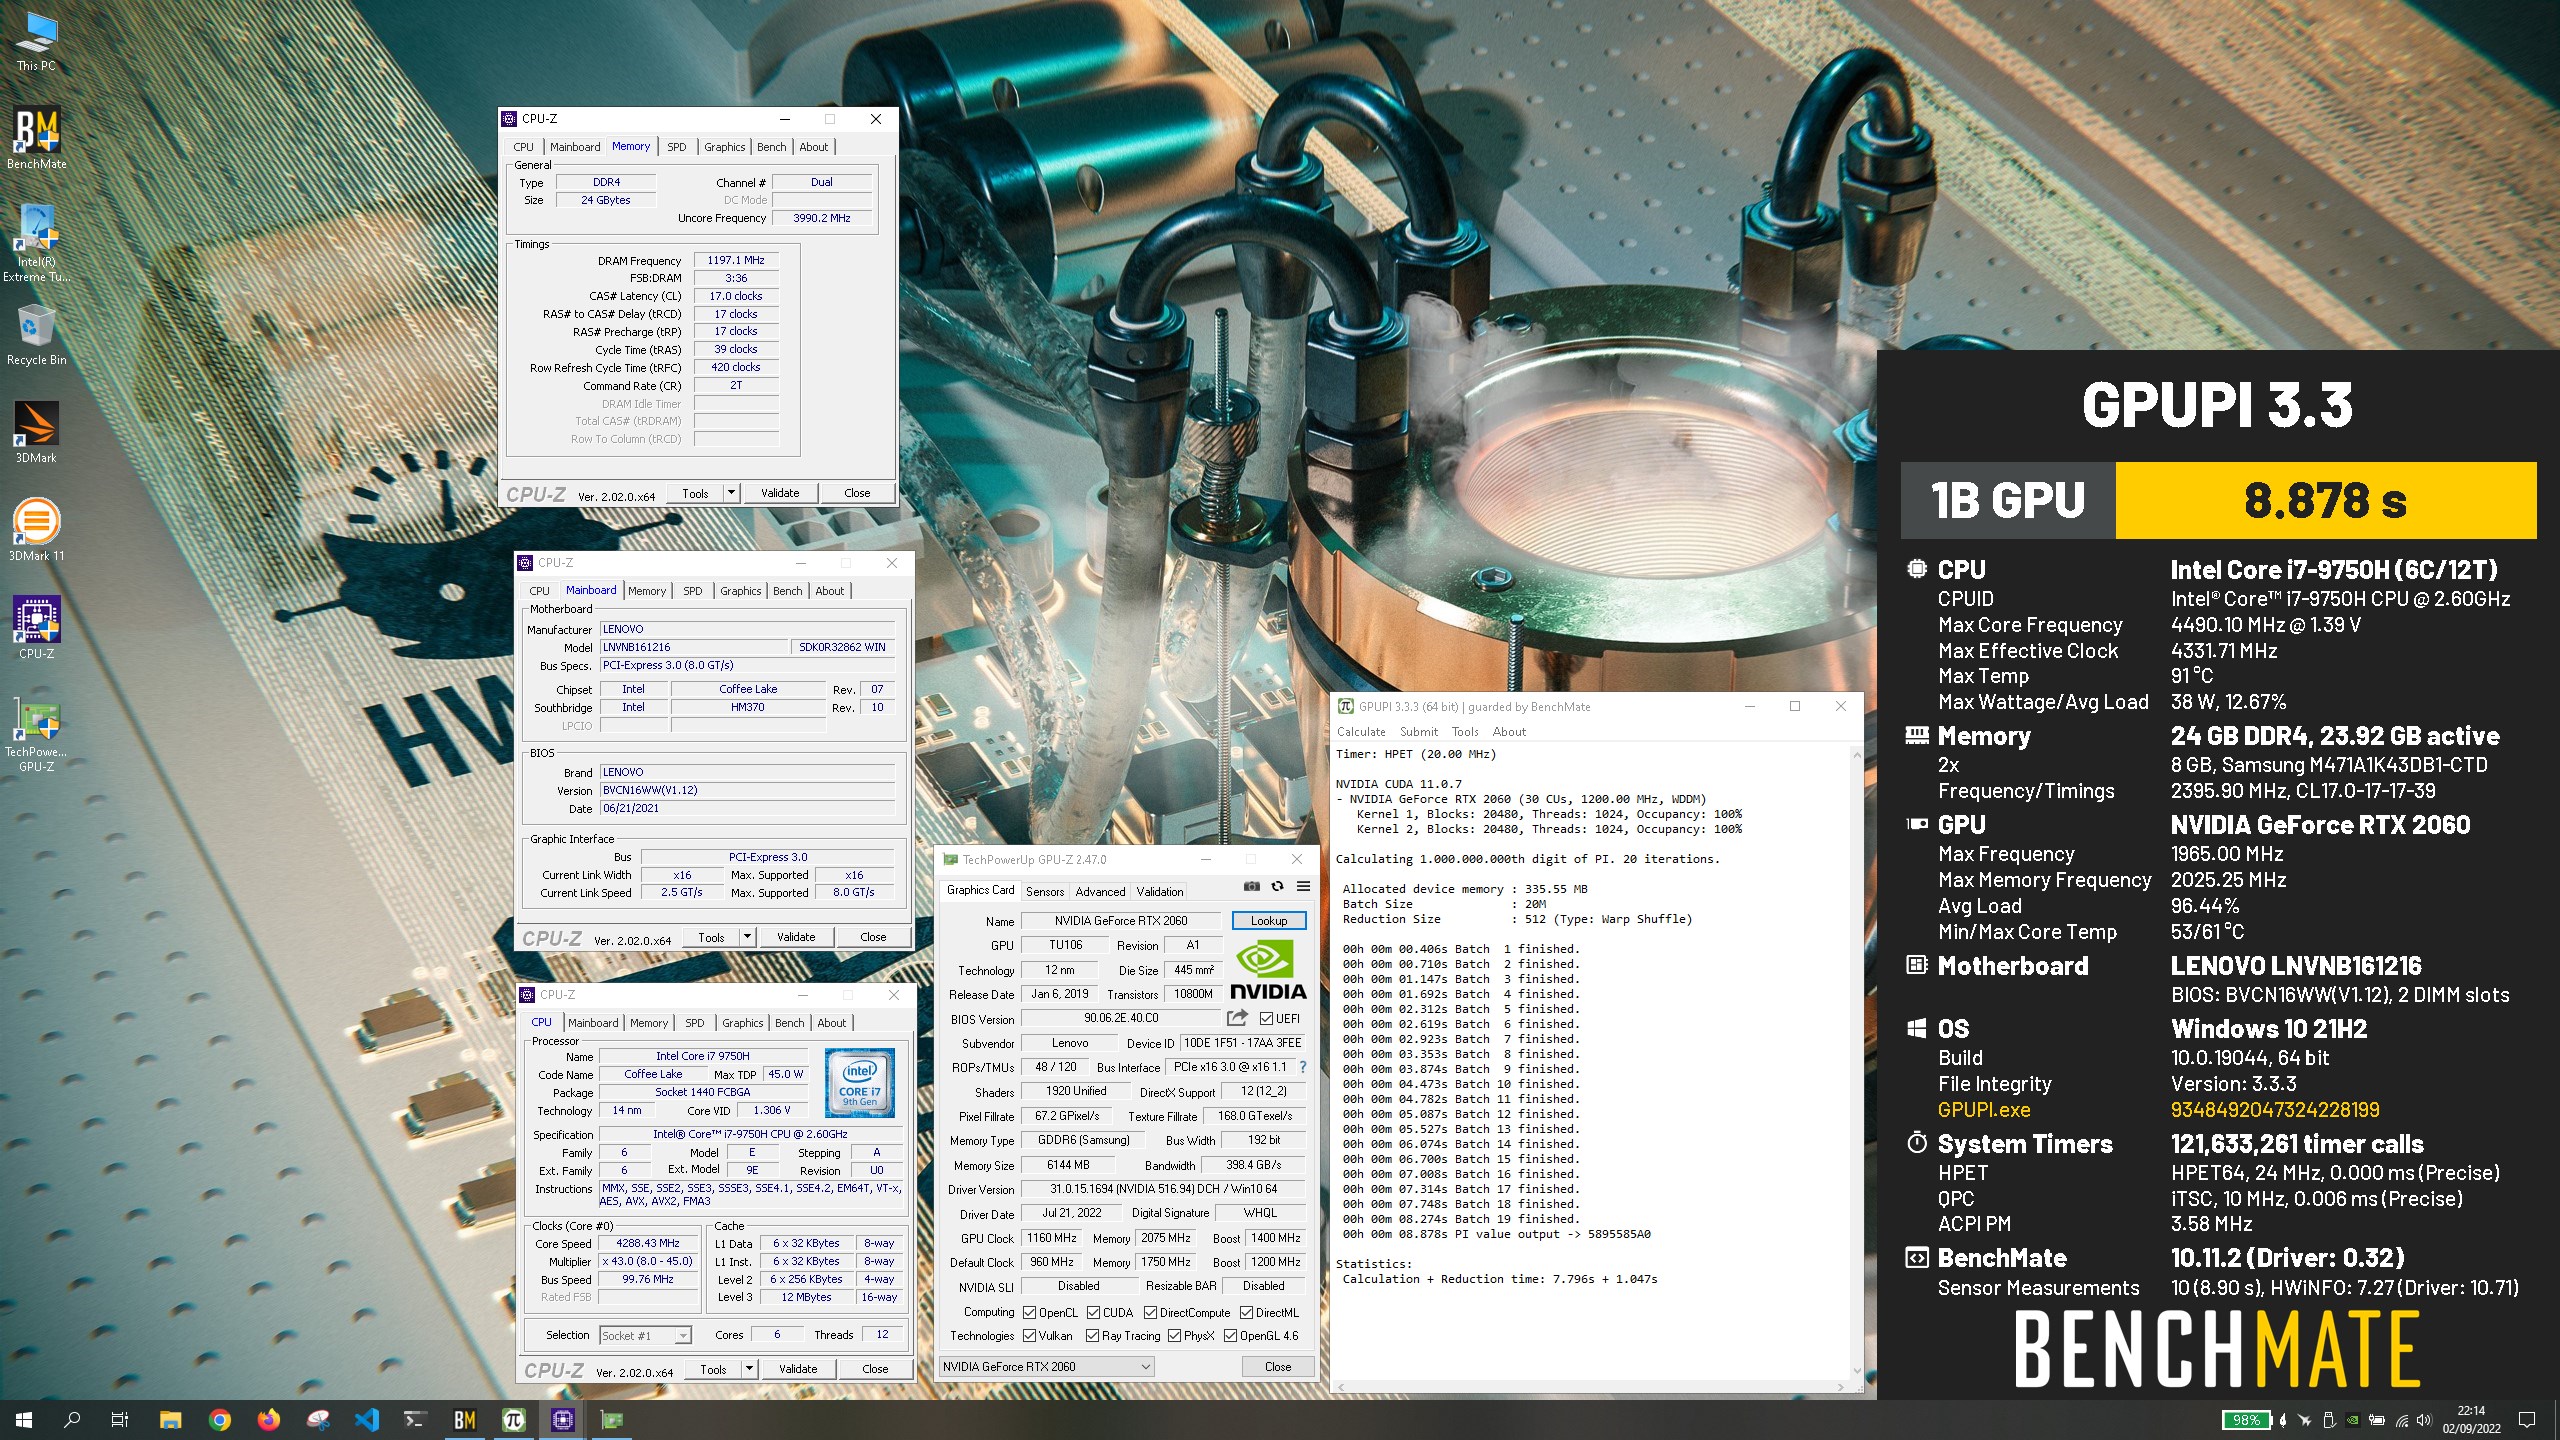The height and width of the screenshot is (1440, 2560).
Task: Click Close button in CPU-Z Mainboard window
Action: pos(873,936)
